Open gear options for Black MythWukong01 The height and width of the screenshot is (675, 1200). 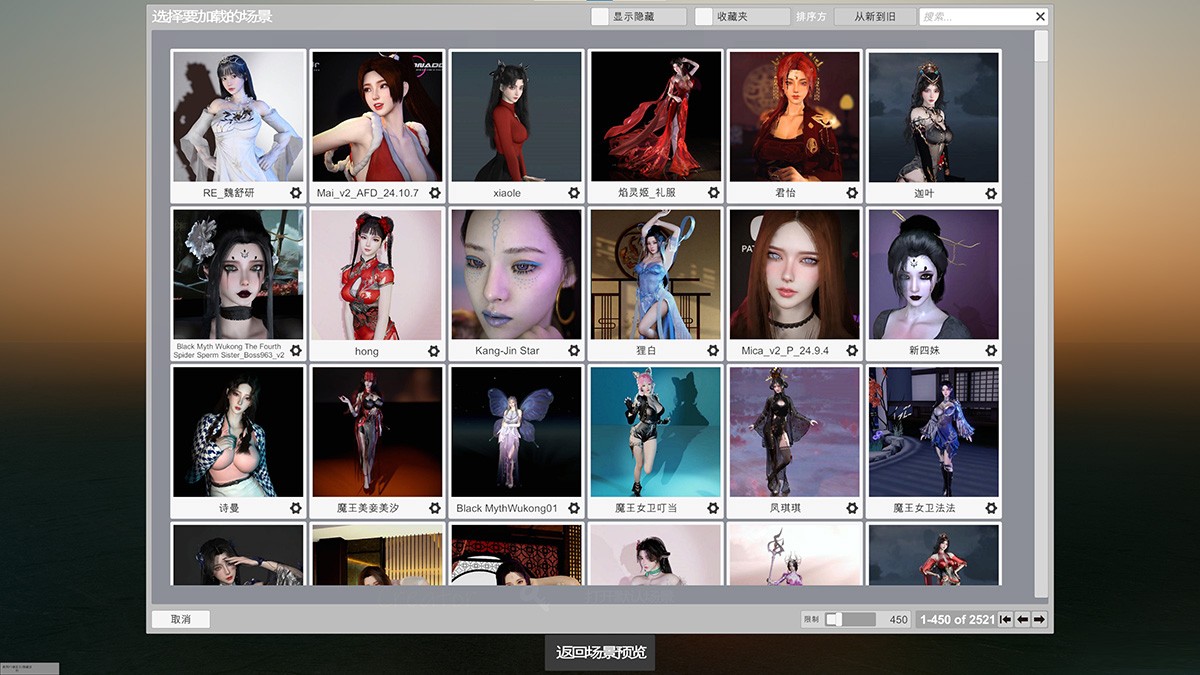coord(574,508)
